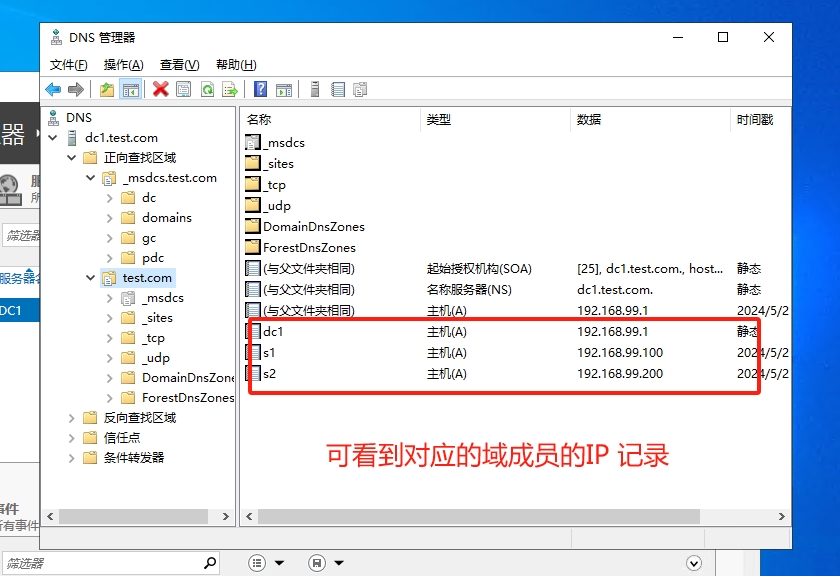Open the _tcp folder in record list
Screen dimensions: 840x576
pyautogui.click(x=266, y=185)
